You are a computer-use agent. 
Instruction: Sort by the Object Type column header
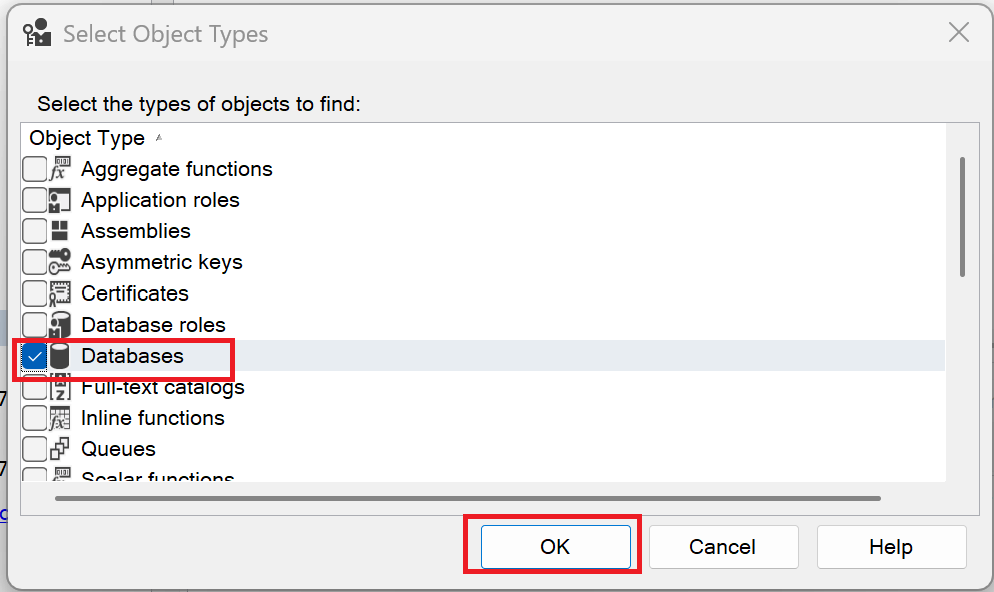[x=87, y=138]
